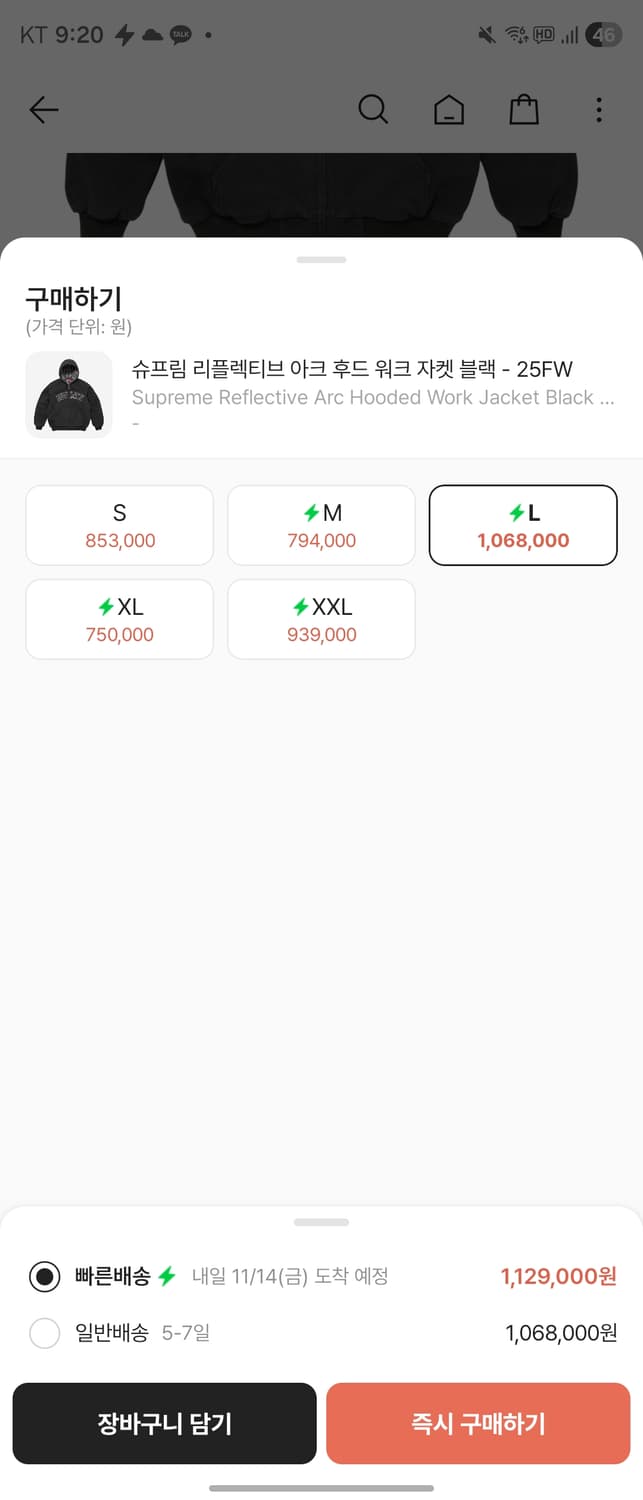Pick size XL priced 750,000

119,620
